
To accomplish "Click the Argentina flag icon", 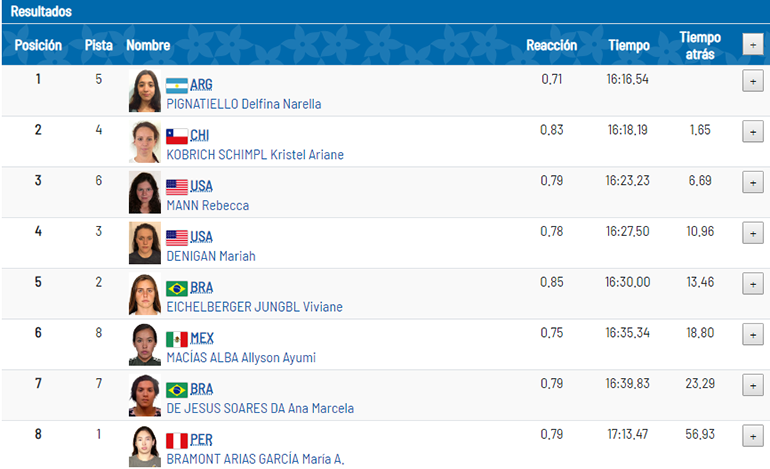I will (x=177, y=86).
